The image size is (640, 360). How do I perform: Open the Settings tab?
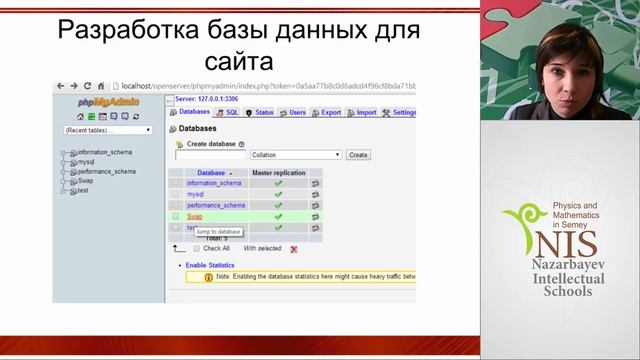pos(398,113)
